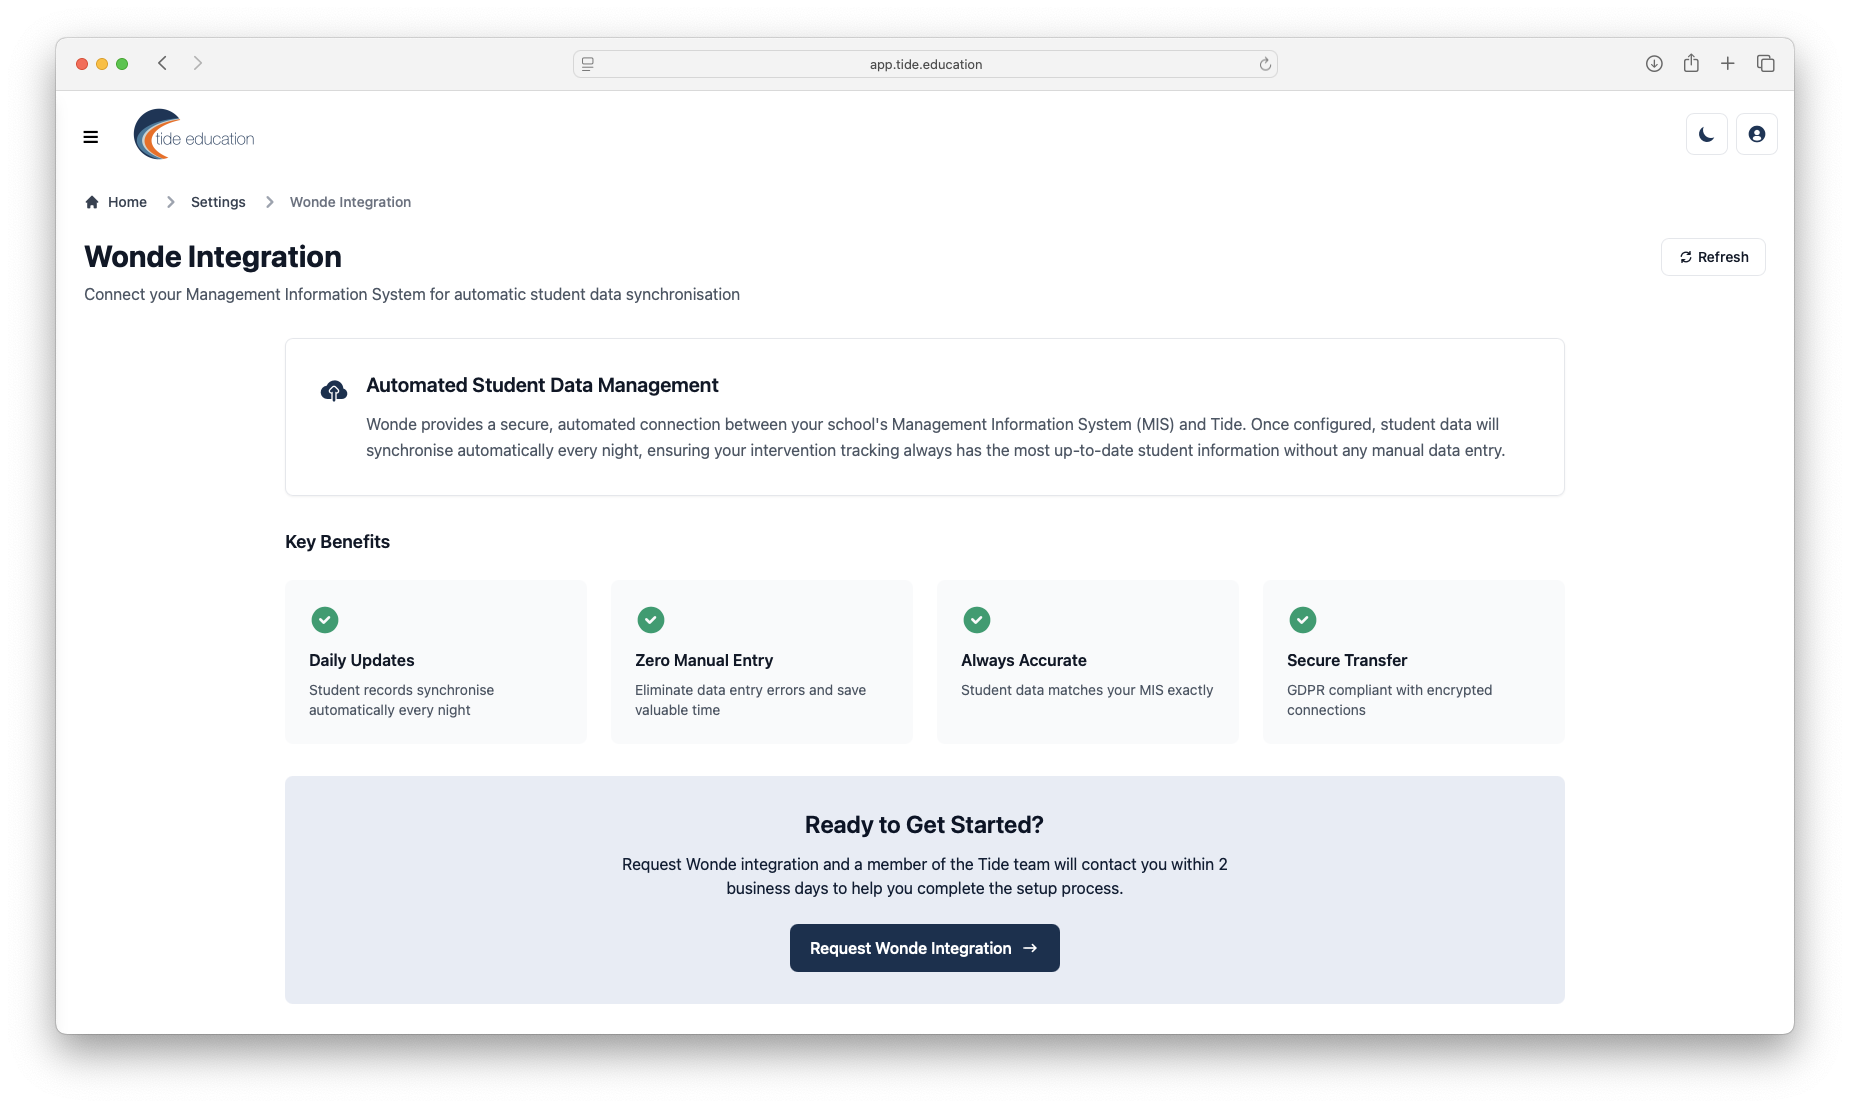Image resolution: width=1850 pixels, height=1108 pixels.
Task: Open Safari downloads icon
Action: [1654, 64]
